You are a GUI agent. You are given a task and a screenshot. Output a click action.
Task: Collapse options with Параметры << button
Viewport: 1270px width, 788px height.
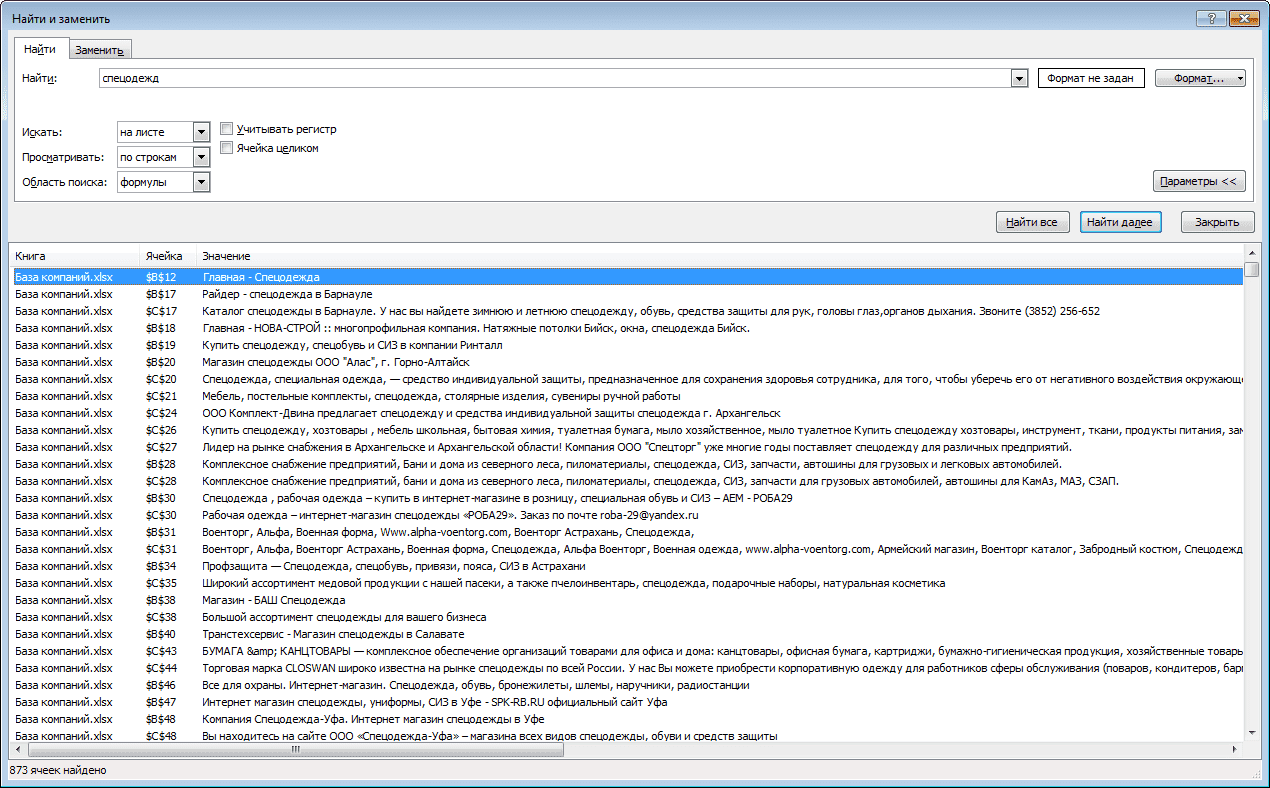coord(1199,181)
